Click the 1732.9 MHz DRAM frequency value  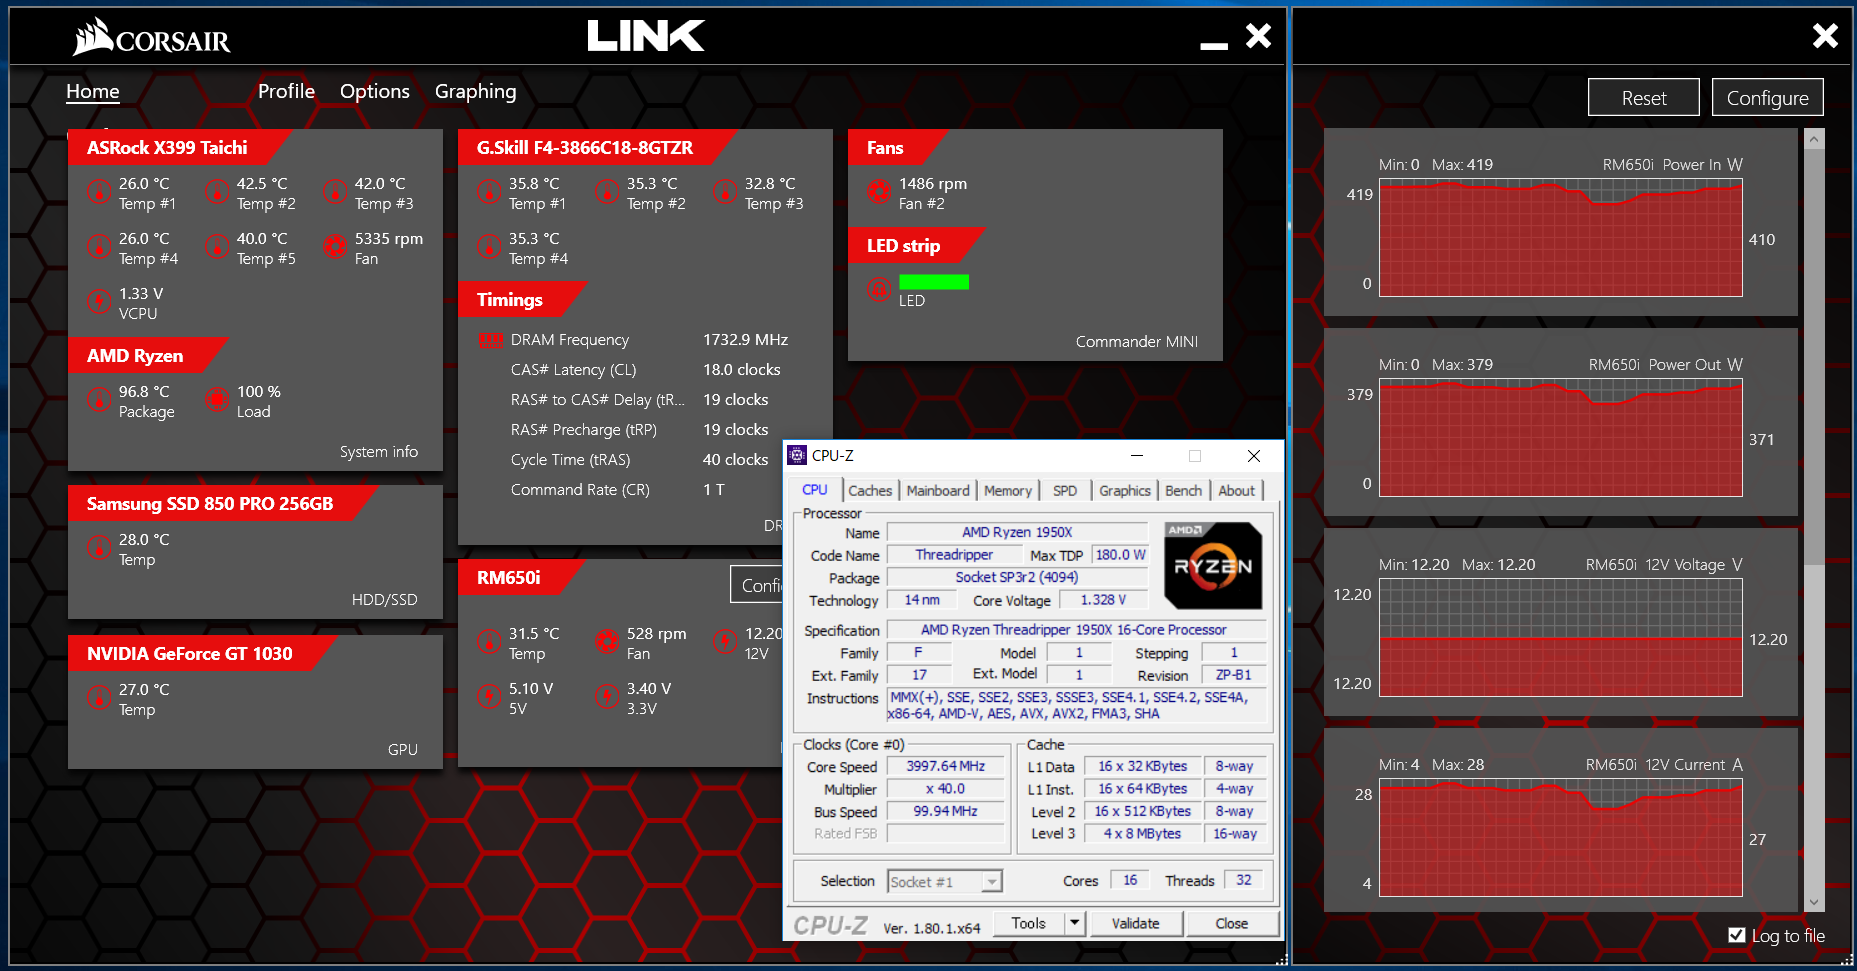pos(746,340)
